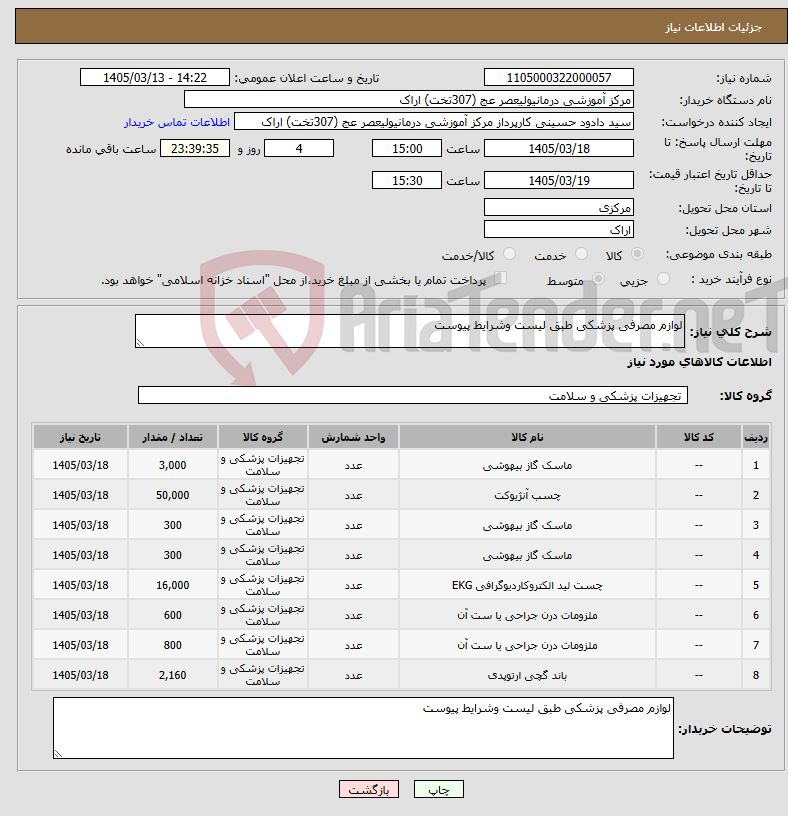Select the کالا radio button
This screenshot has width=788, height=816.
click(637, 254)
